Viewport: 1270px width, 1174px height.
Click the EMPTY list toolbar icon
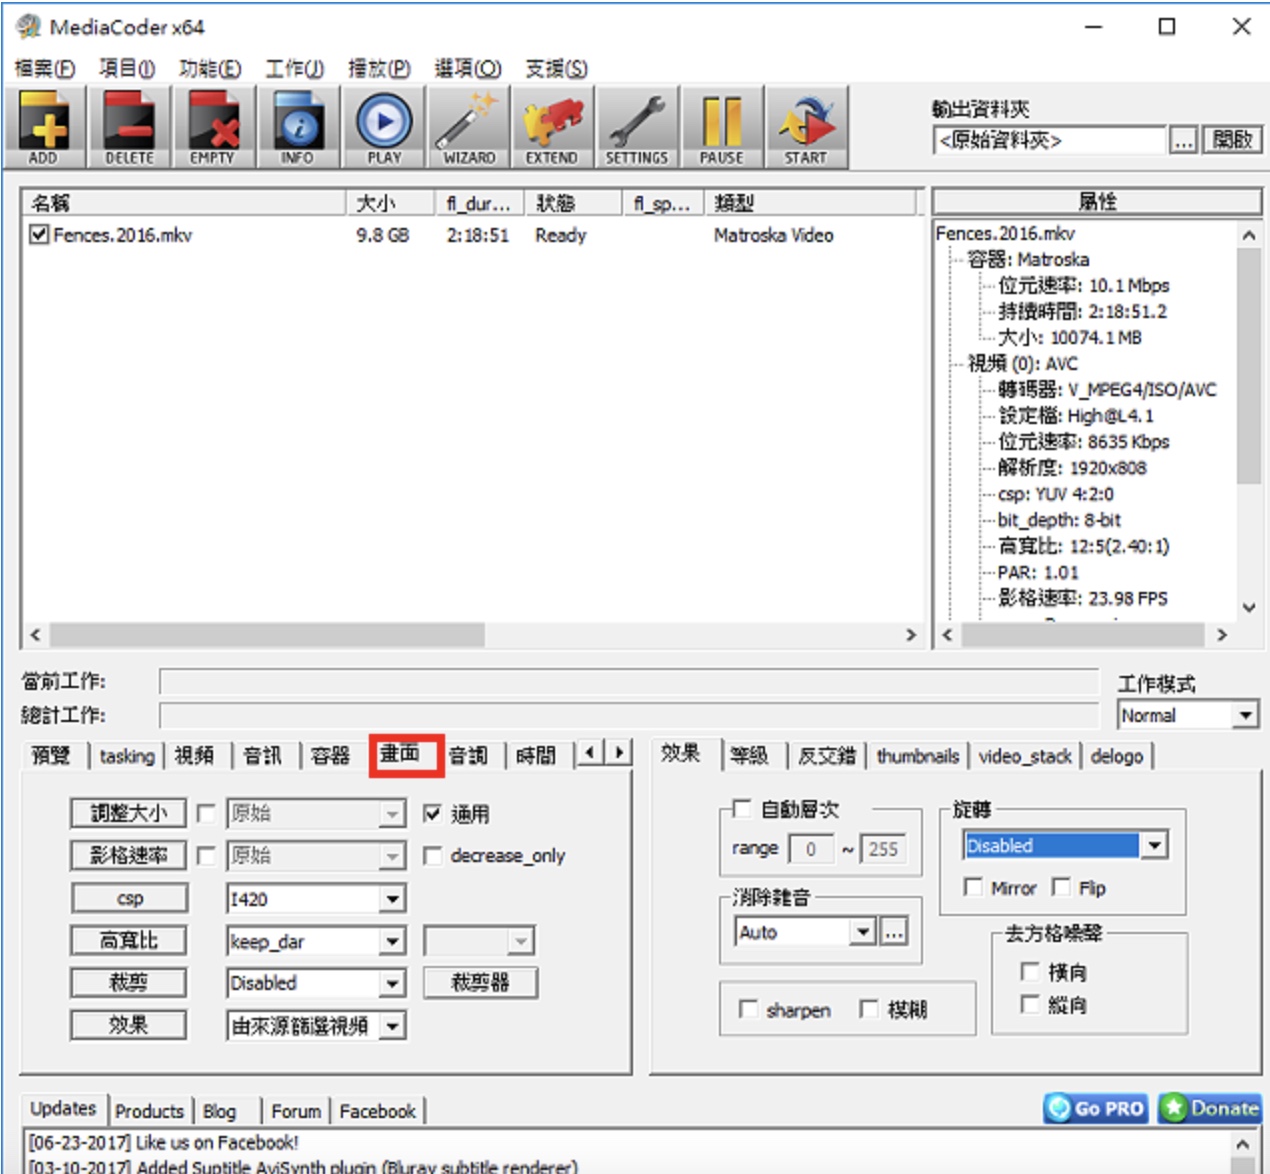213,127
